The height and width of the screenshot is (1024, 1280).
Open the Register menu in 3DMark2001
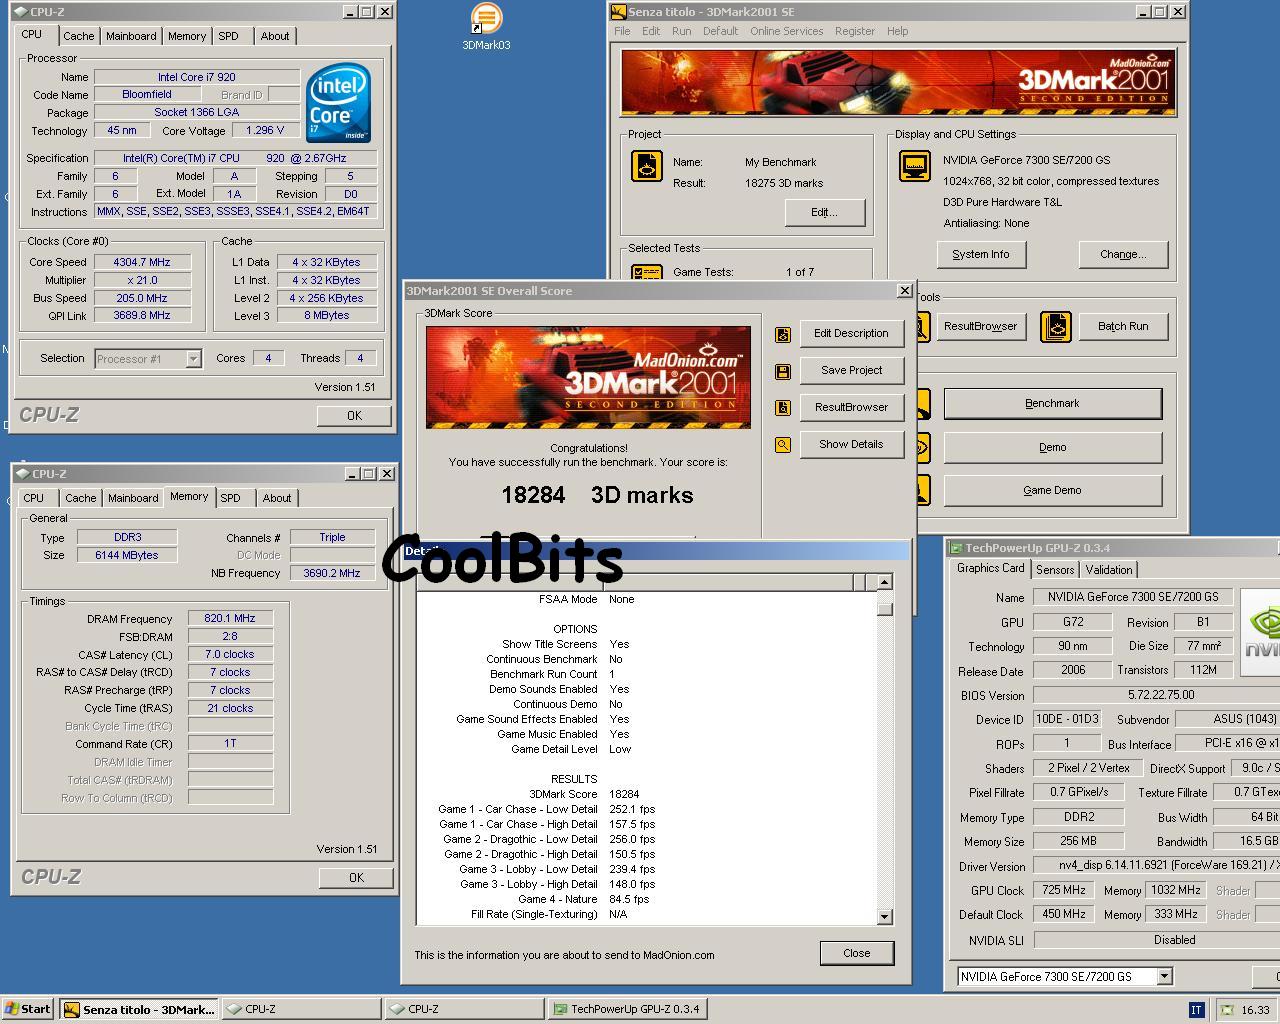[x=855, y=31]
